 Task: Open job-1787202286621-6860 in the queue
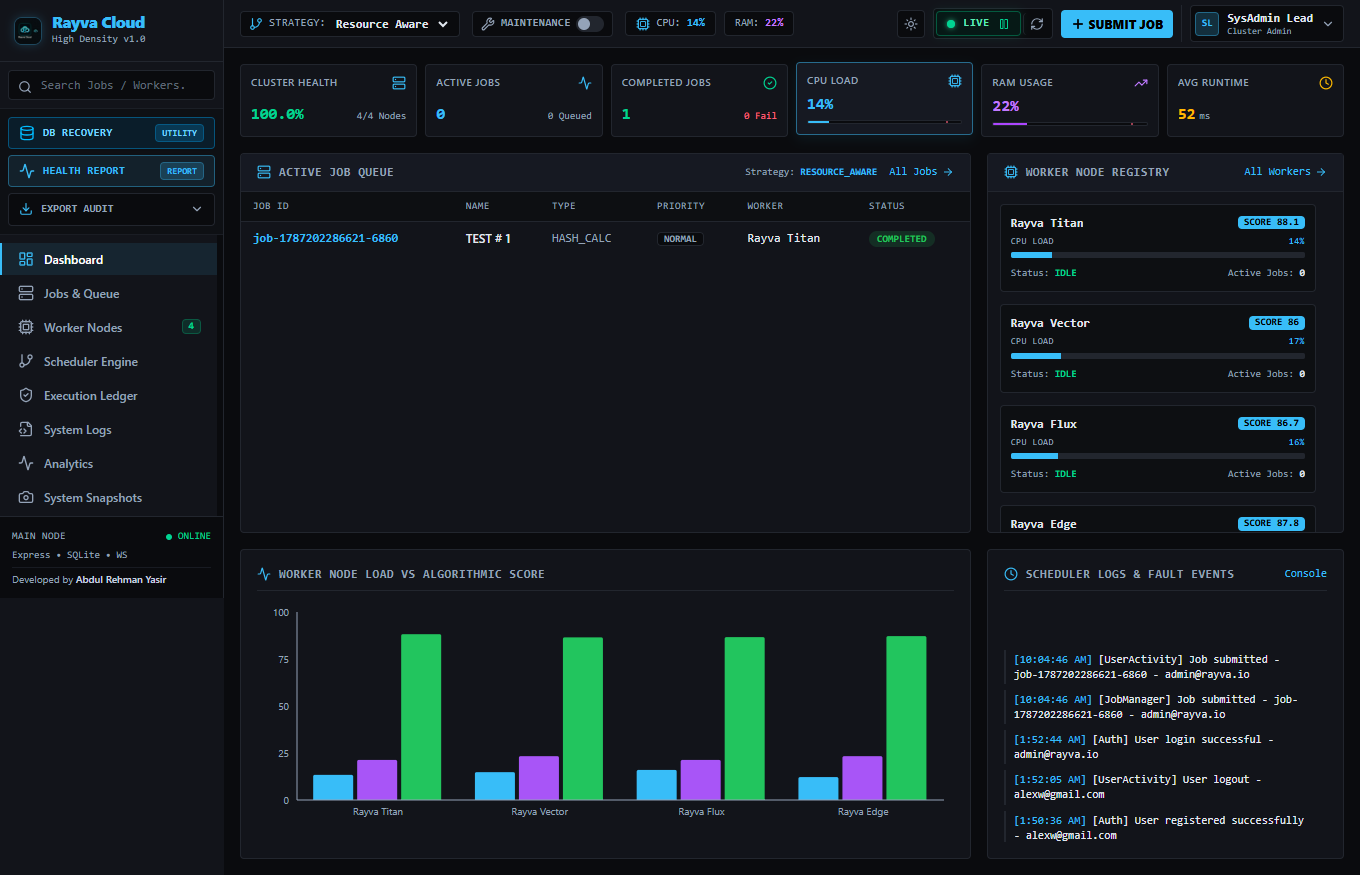tap(326, 239)
